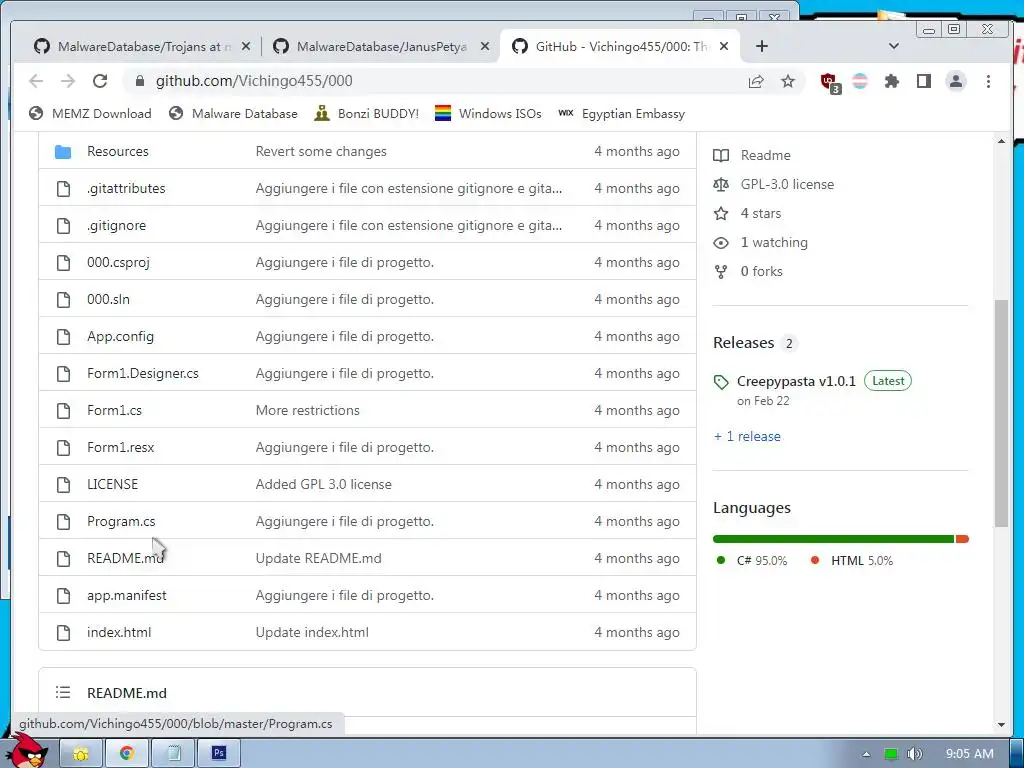
Task: Open App.config file
Action: [x=120, y=336]
